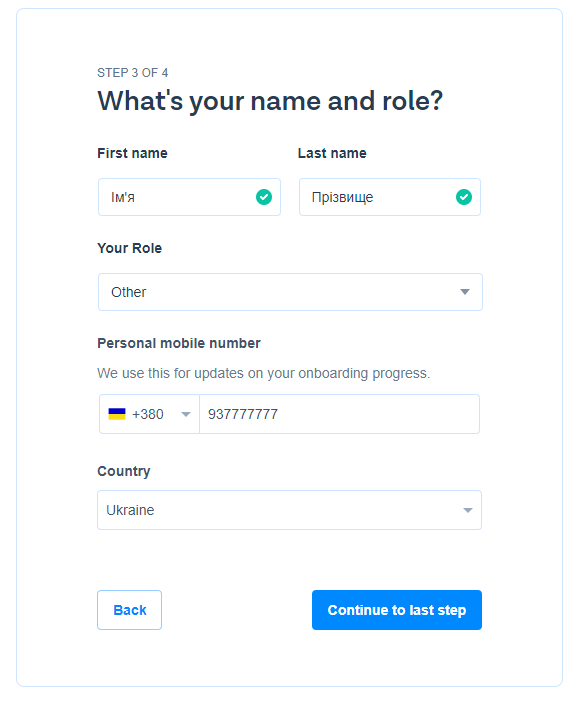Focus the First name input field

click(190, 197)
